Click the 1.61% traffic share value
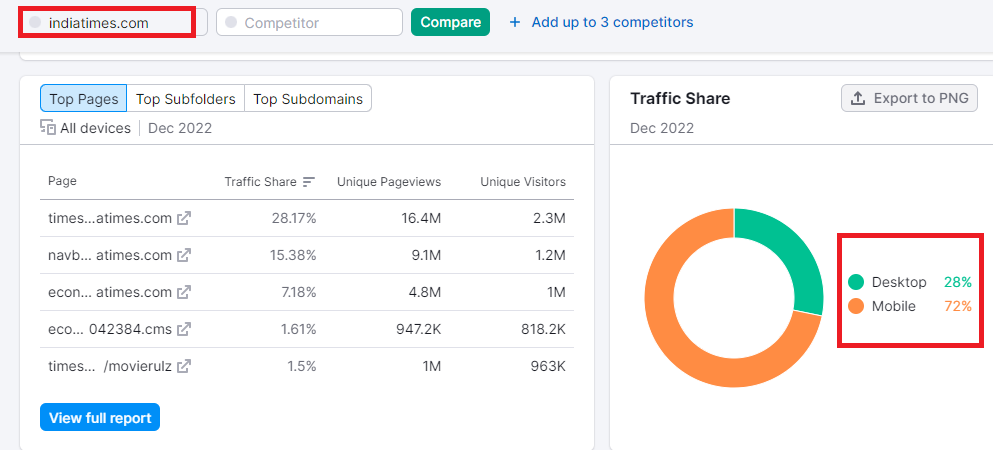The width and height of the screenshot is (993, 450). click(x=297, y=329)
